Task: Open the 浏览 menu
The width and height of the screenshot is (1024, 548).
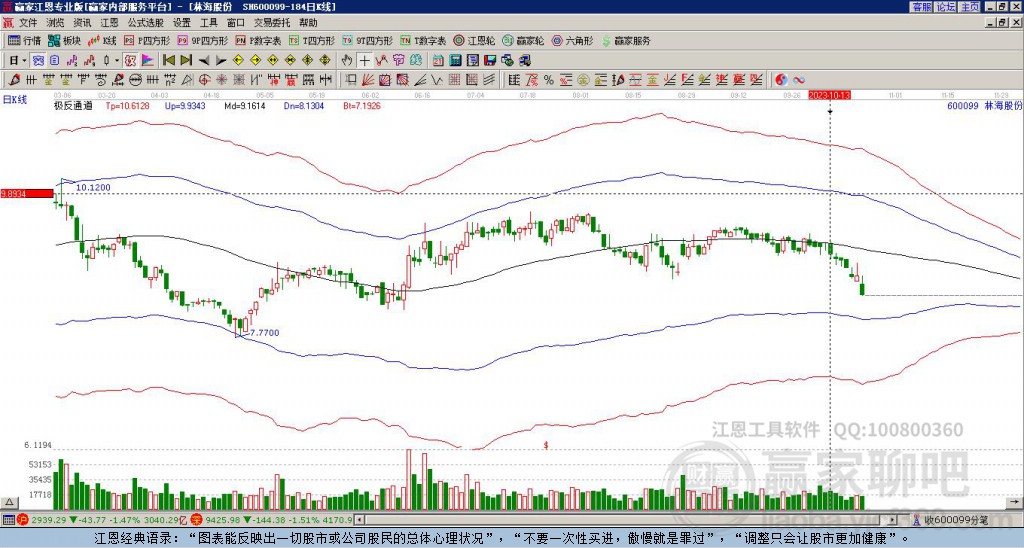Action: 56,23
